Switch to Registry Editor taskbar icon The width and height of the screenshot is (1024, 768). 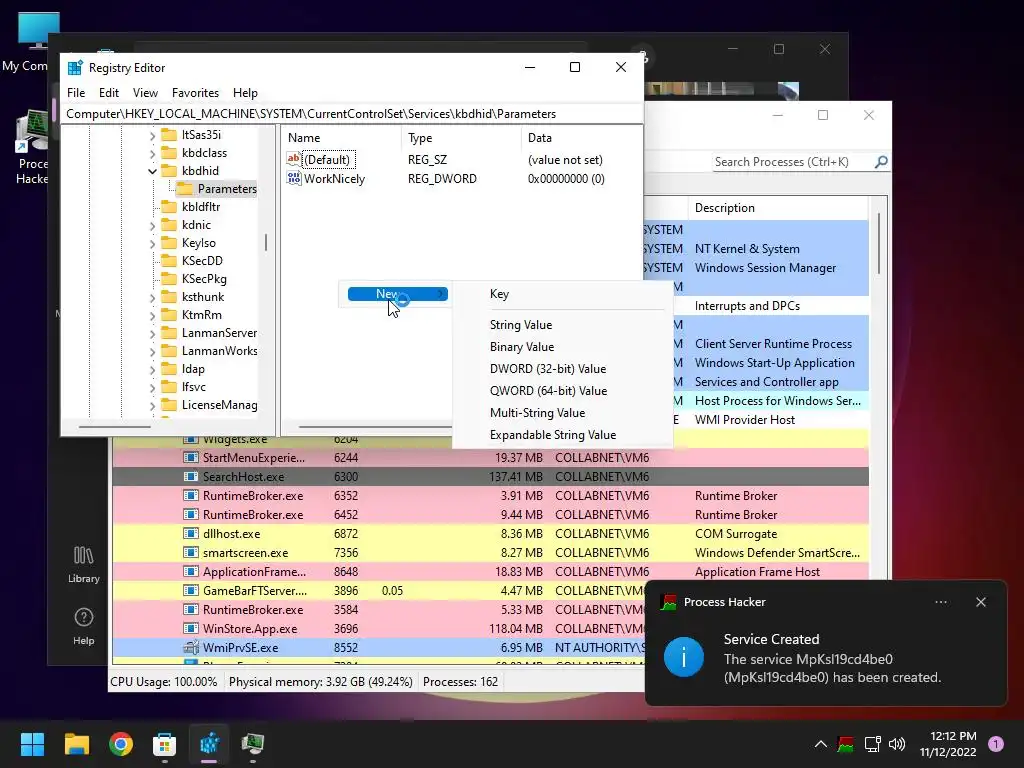click(209, 744)
